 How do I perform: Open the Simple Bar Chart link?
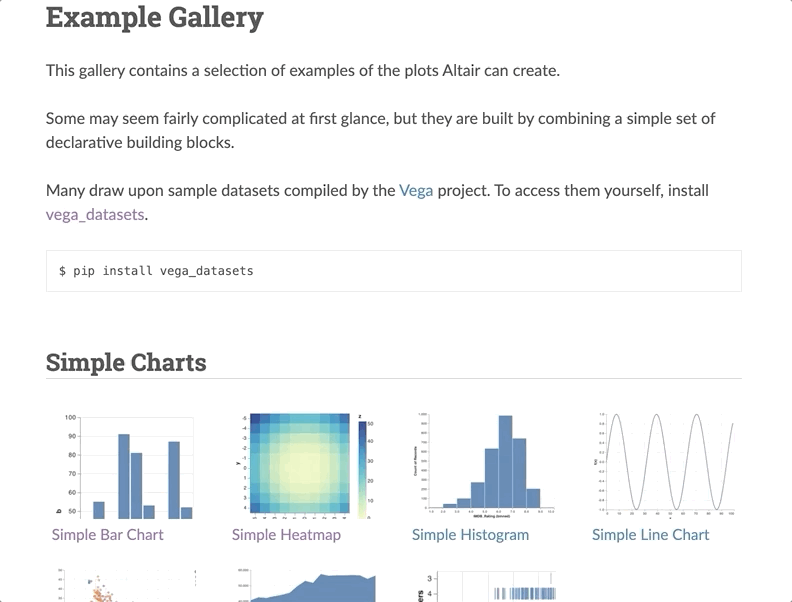point(108,534)
